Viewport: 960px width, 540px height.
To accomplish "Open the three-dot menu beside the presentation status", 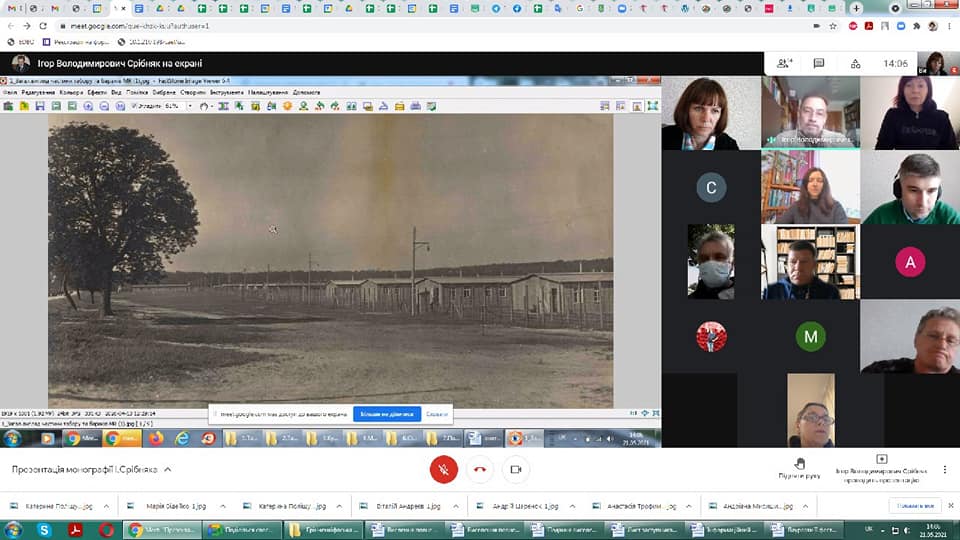I will (945, 469).
